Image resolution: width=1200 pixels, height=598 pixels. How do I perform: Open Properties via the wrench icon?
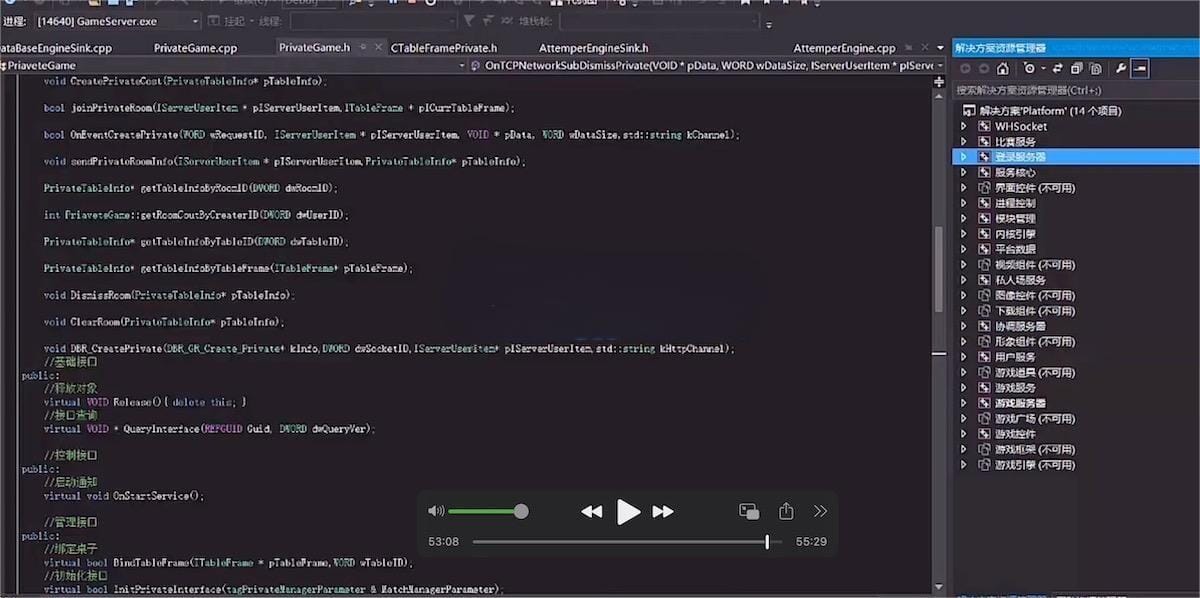1121,69
